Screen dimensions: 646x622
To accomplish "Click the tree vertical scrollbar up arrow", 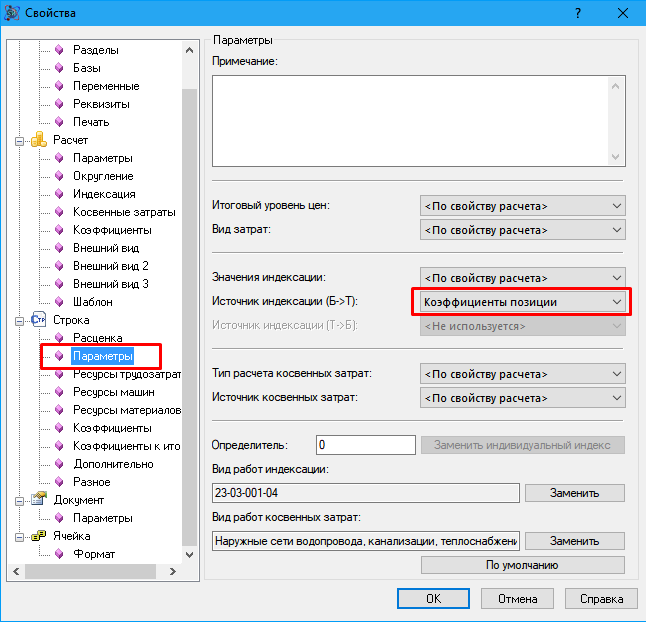I will pos(190,50).
